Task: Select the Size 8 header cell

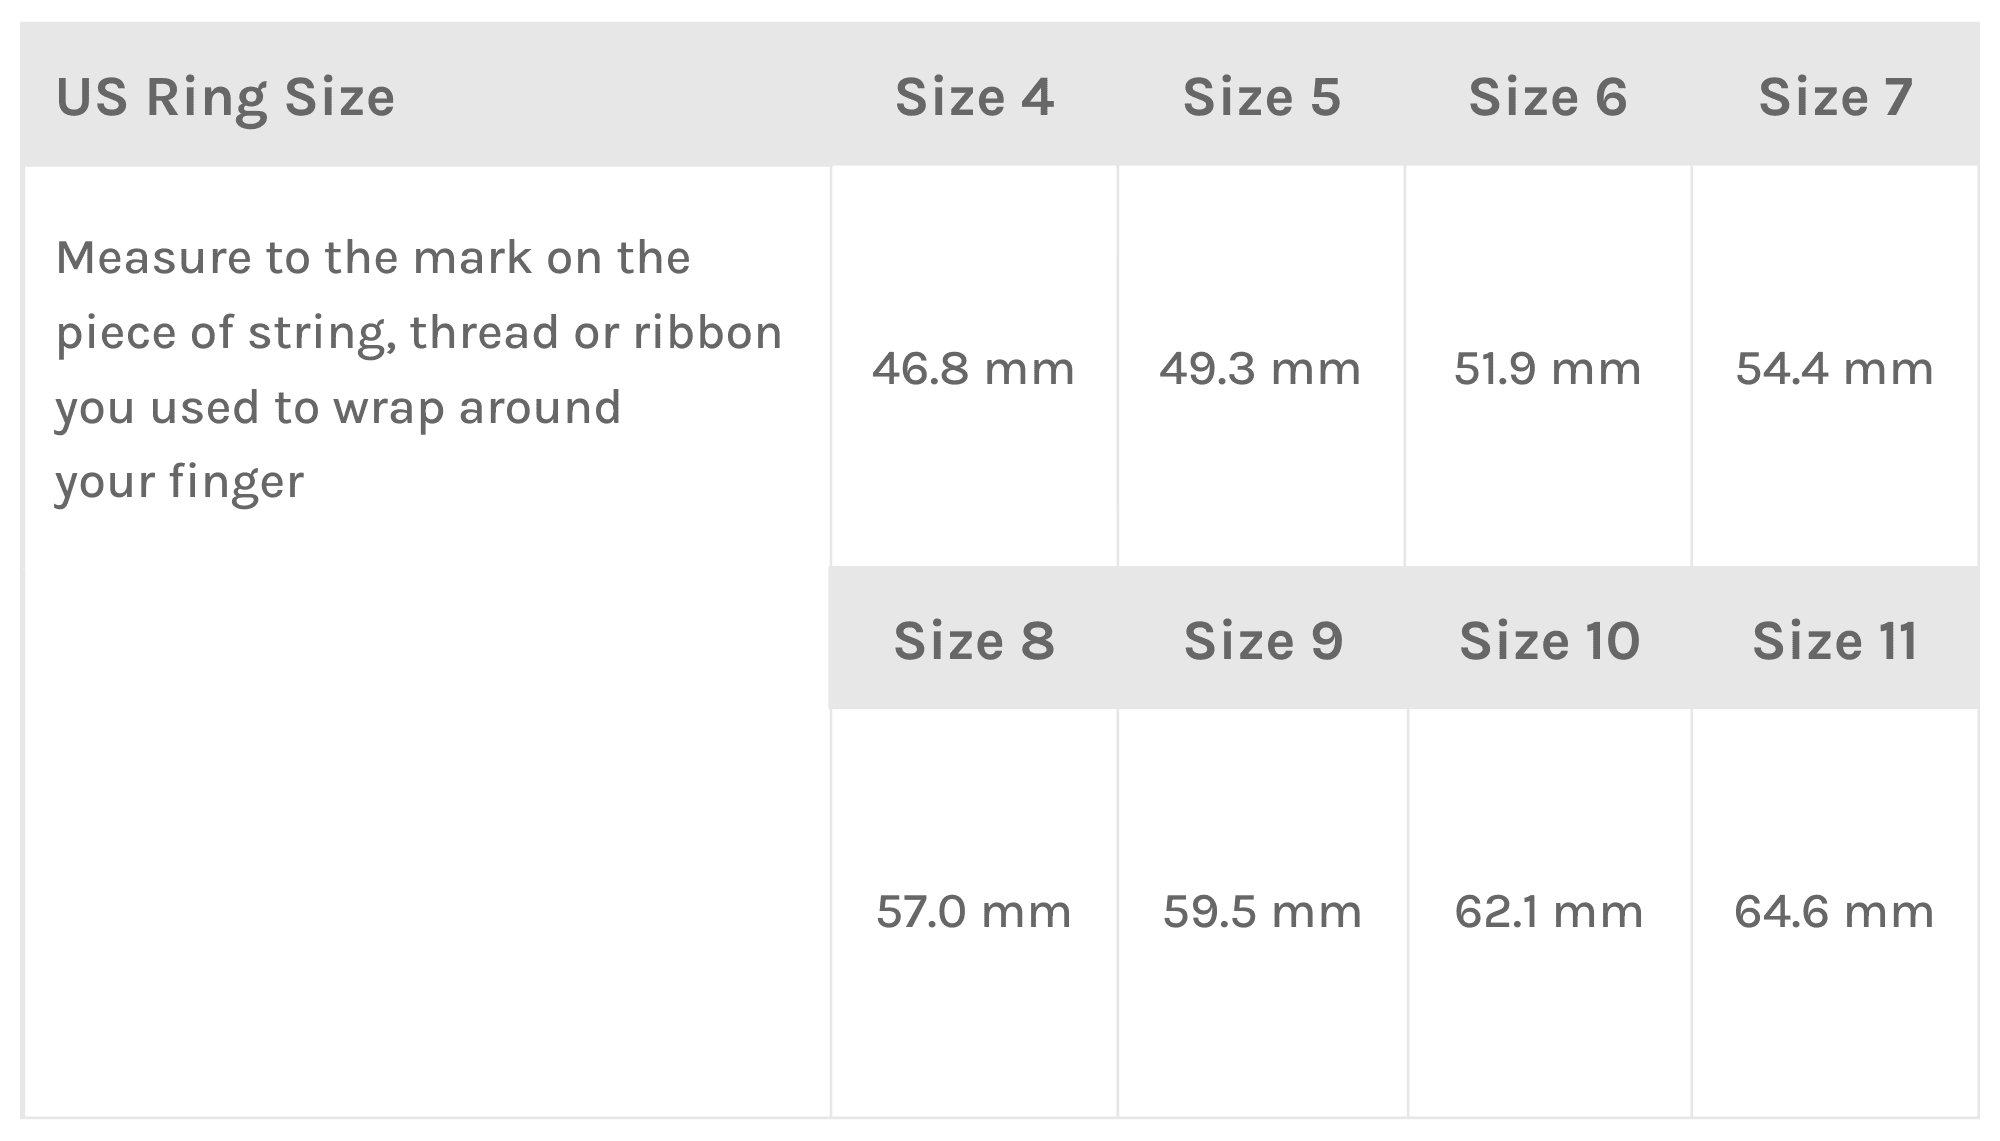Action: point(974,640)
